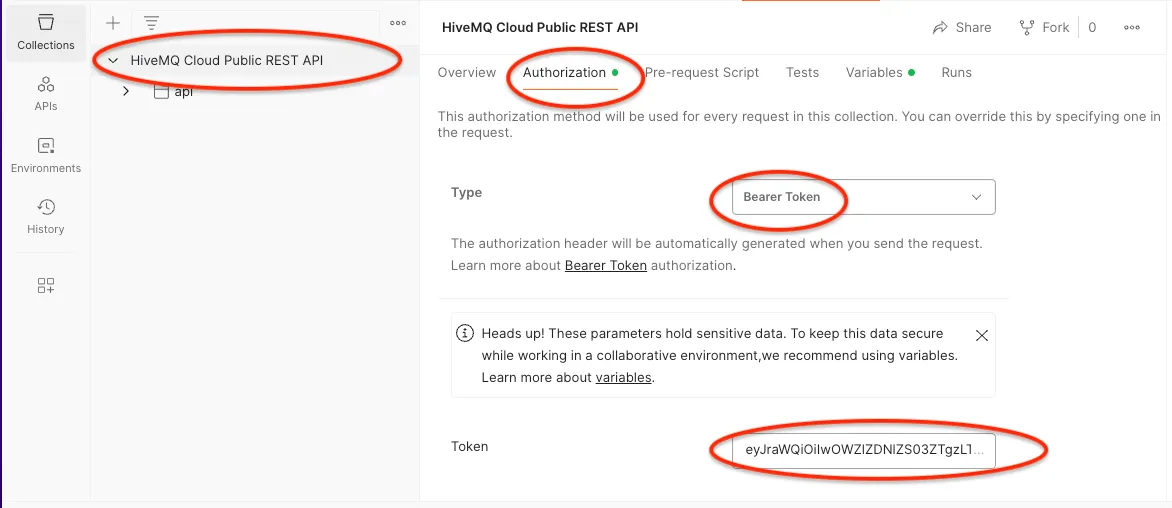Switch to the Tests tab
Viewport: 1172px width, 508px height.
click(x=802, y=72)
